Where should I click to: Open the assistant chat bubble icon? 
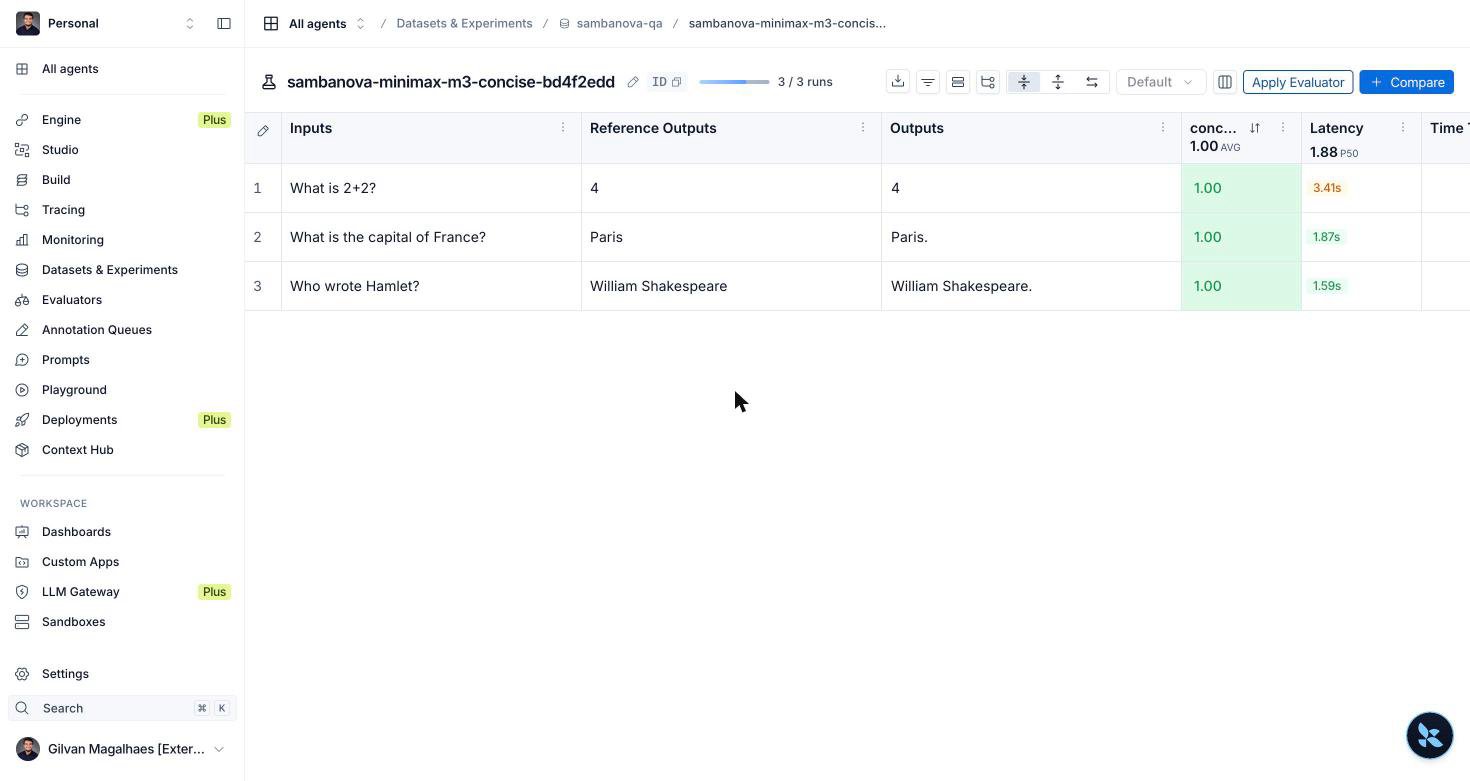pyautogui.click(x=1430, y=735)
